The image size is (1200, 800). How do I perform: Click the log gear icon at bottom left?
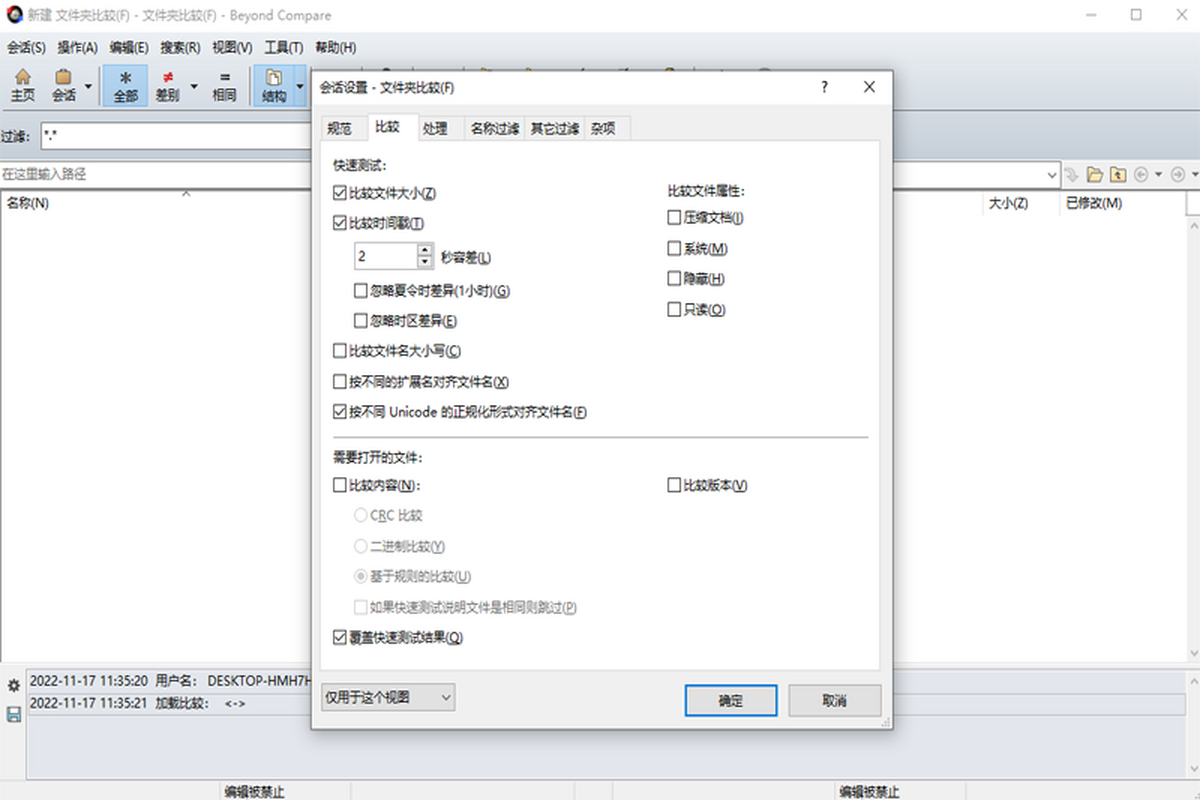pyautogui.click(x=14, y=686)
